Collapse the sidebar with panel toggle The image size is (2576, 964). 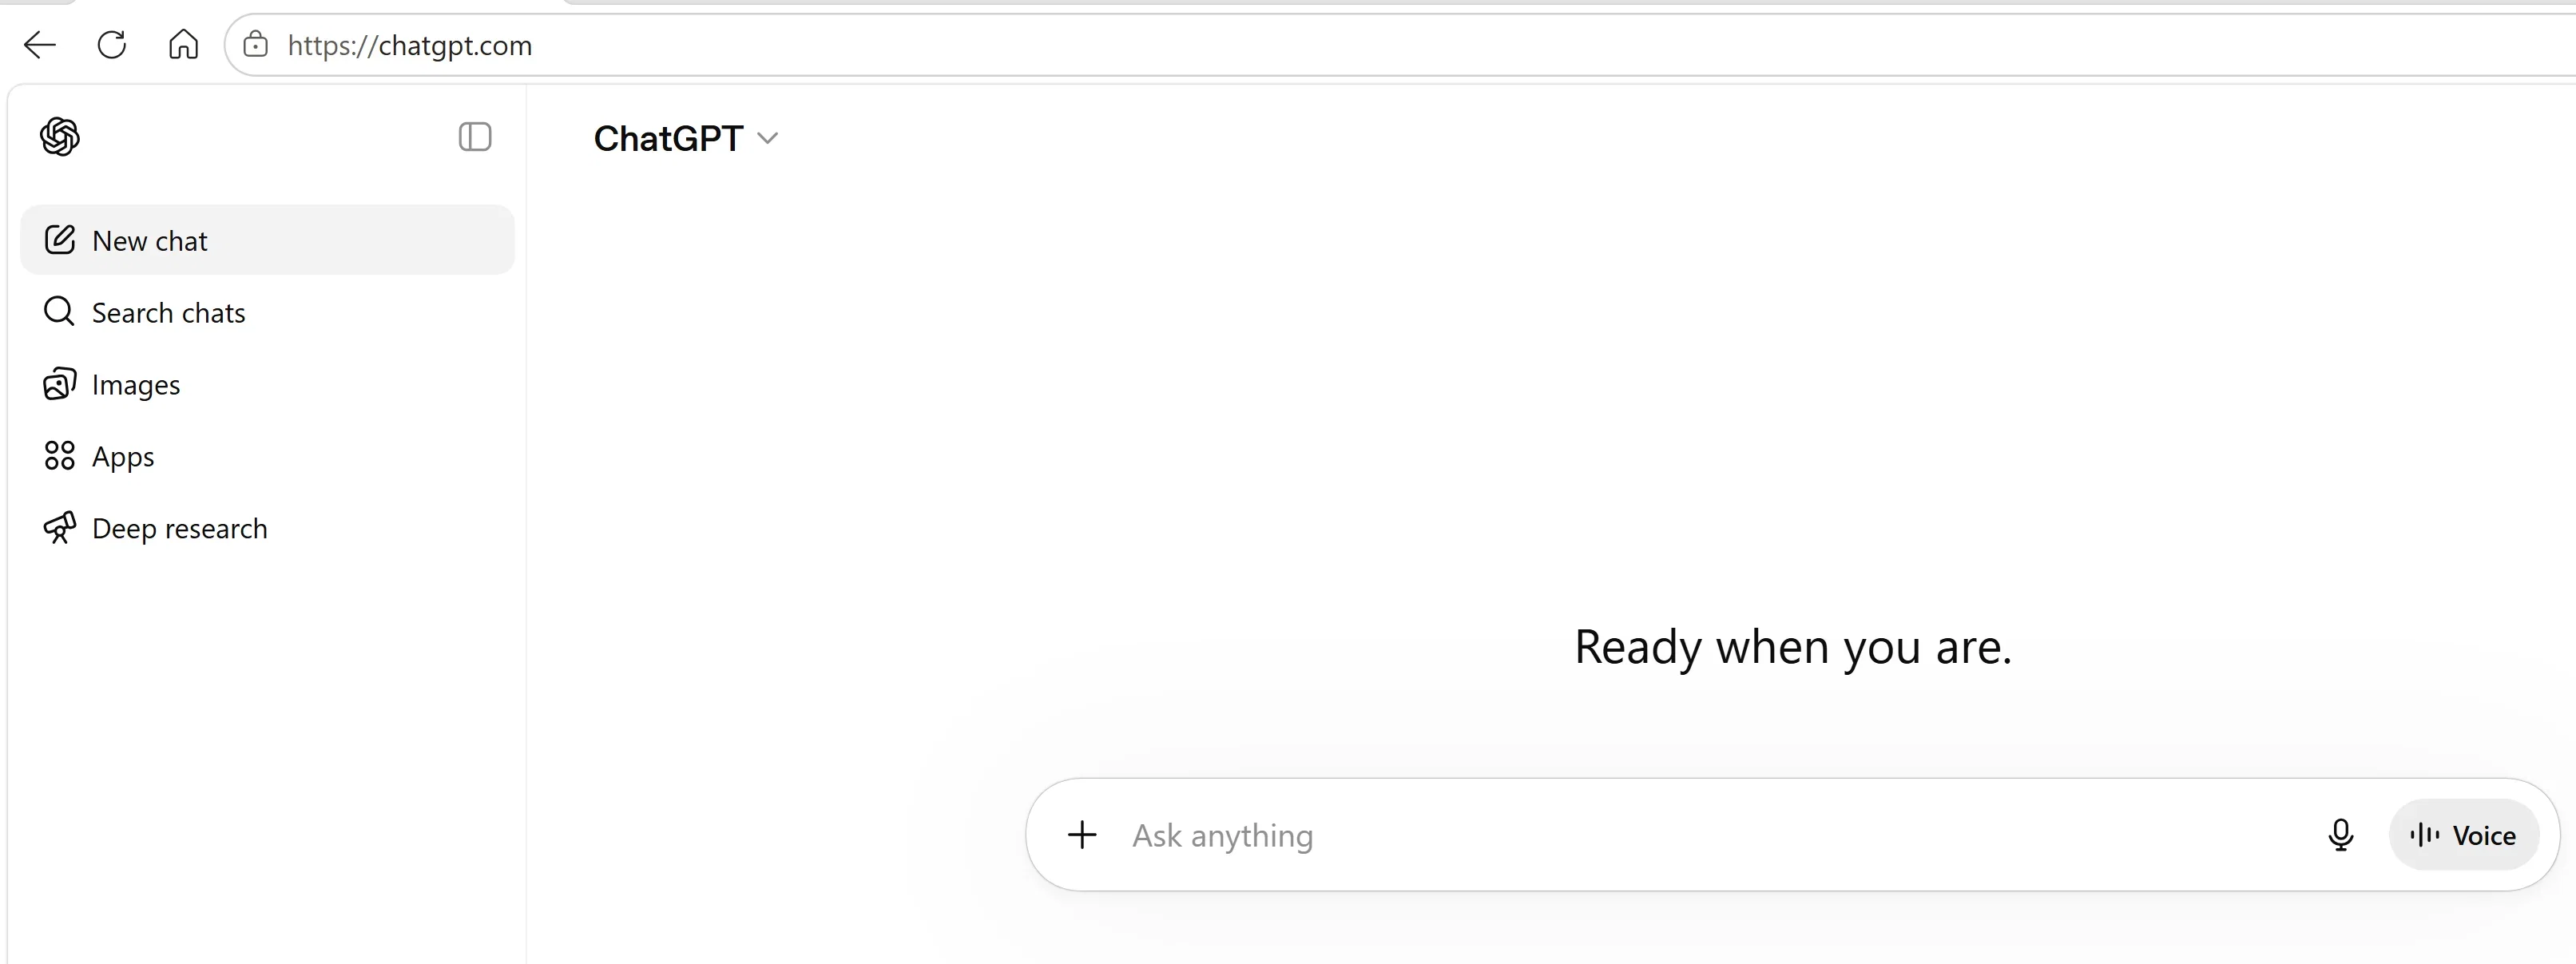pos(475,137)
